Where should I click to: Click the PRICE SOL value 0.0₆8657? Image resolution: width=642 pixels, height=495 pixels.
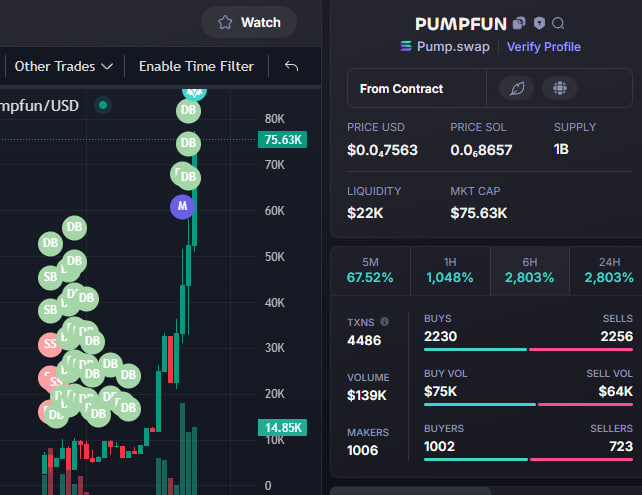coord(481,150)
